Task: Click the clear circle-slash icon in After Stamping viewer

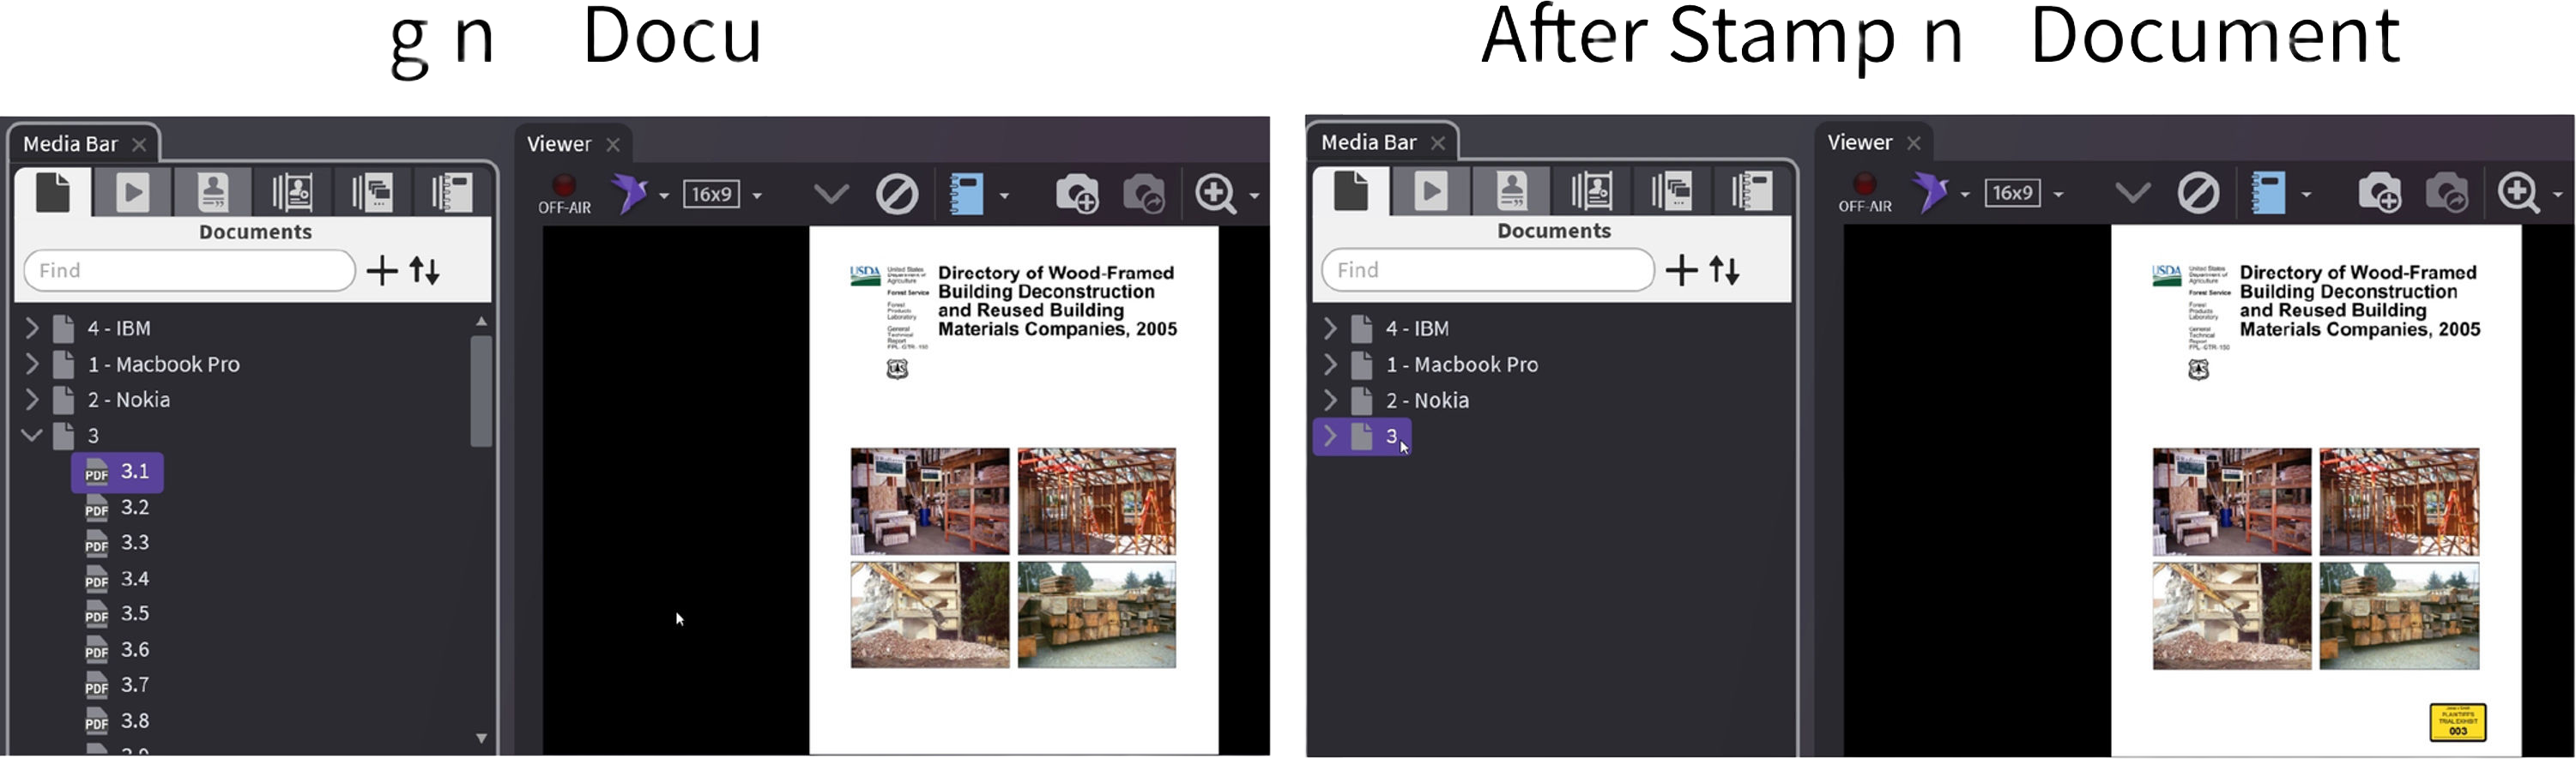Action: [2197, 192]
